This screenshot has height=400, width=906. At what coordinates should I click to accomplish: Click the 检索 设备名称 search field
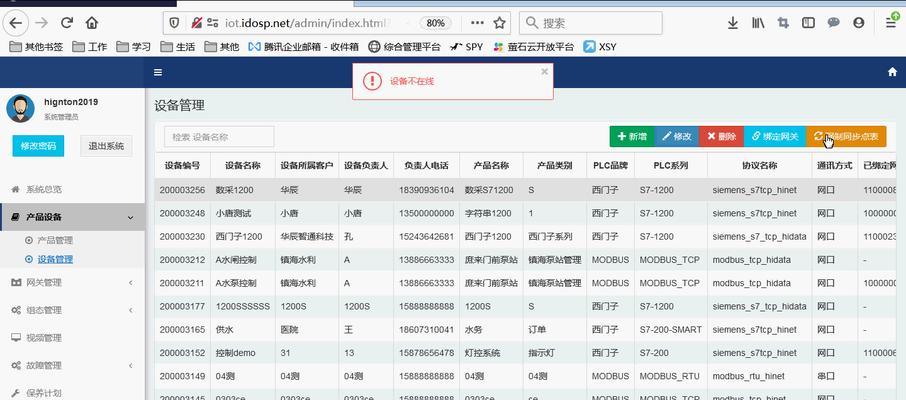[x=219, y=137]
